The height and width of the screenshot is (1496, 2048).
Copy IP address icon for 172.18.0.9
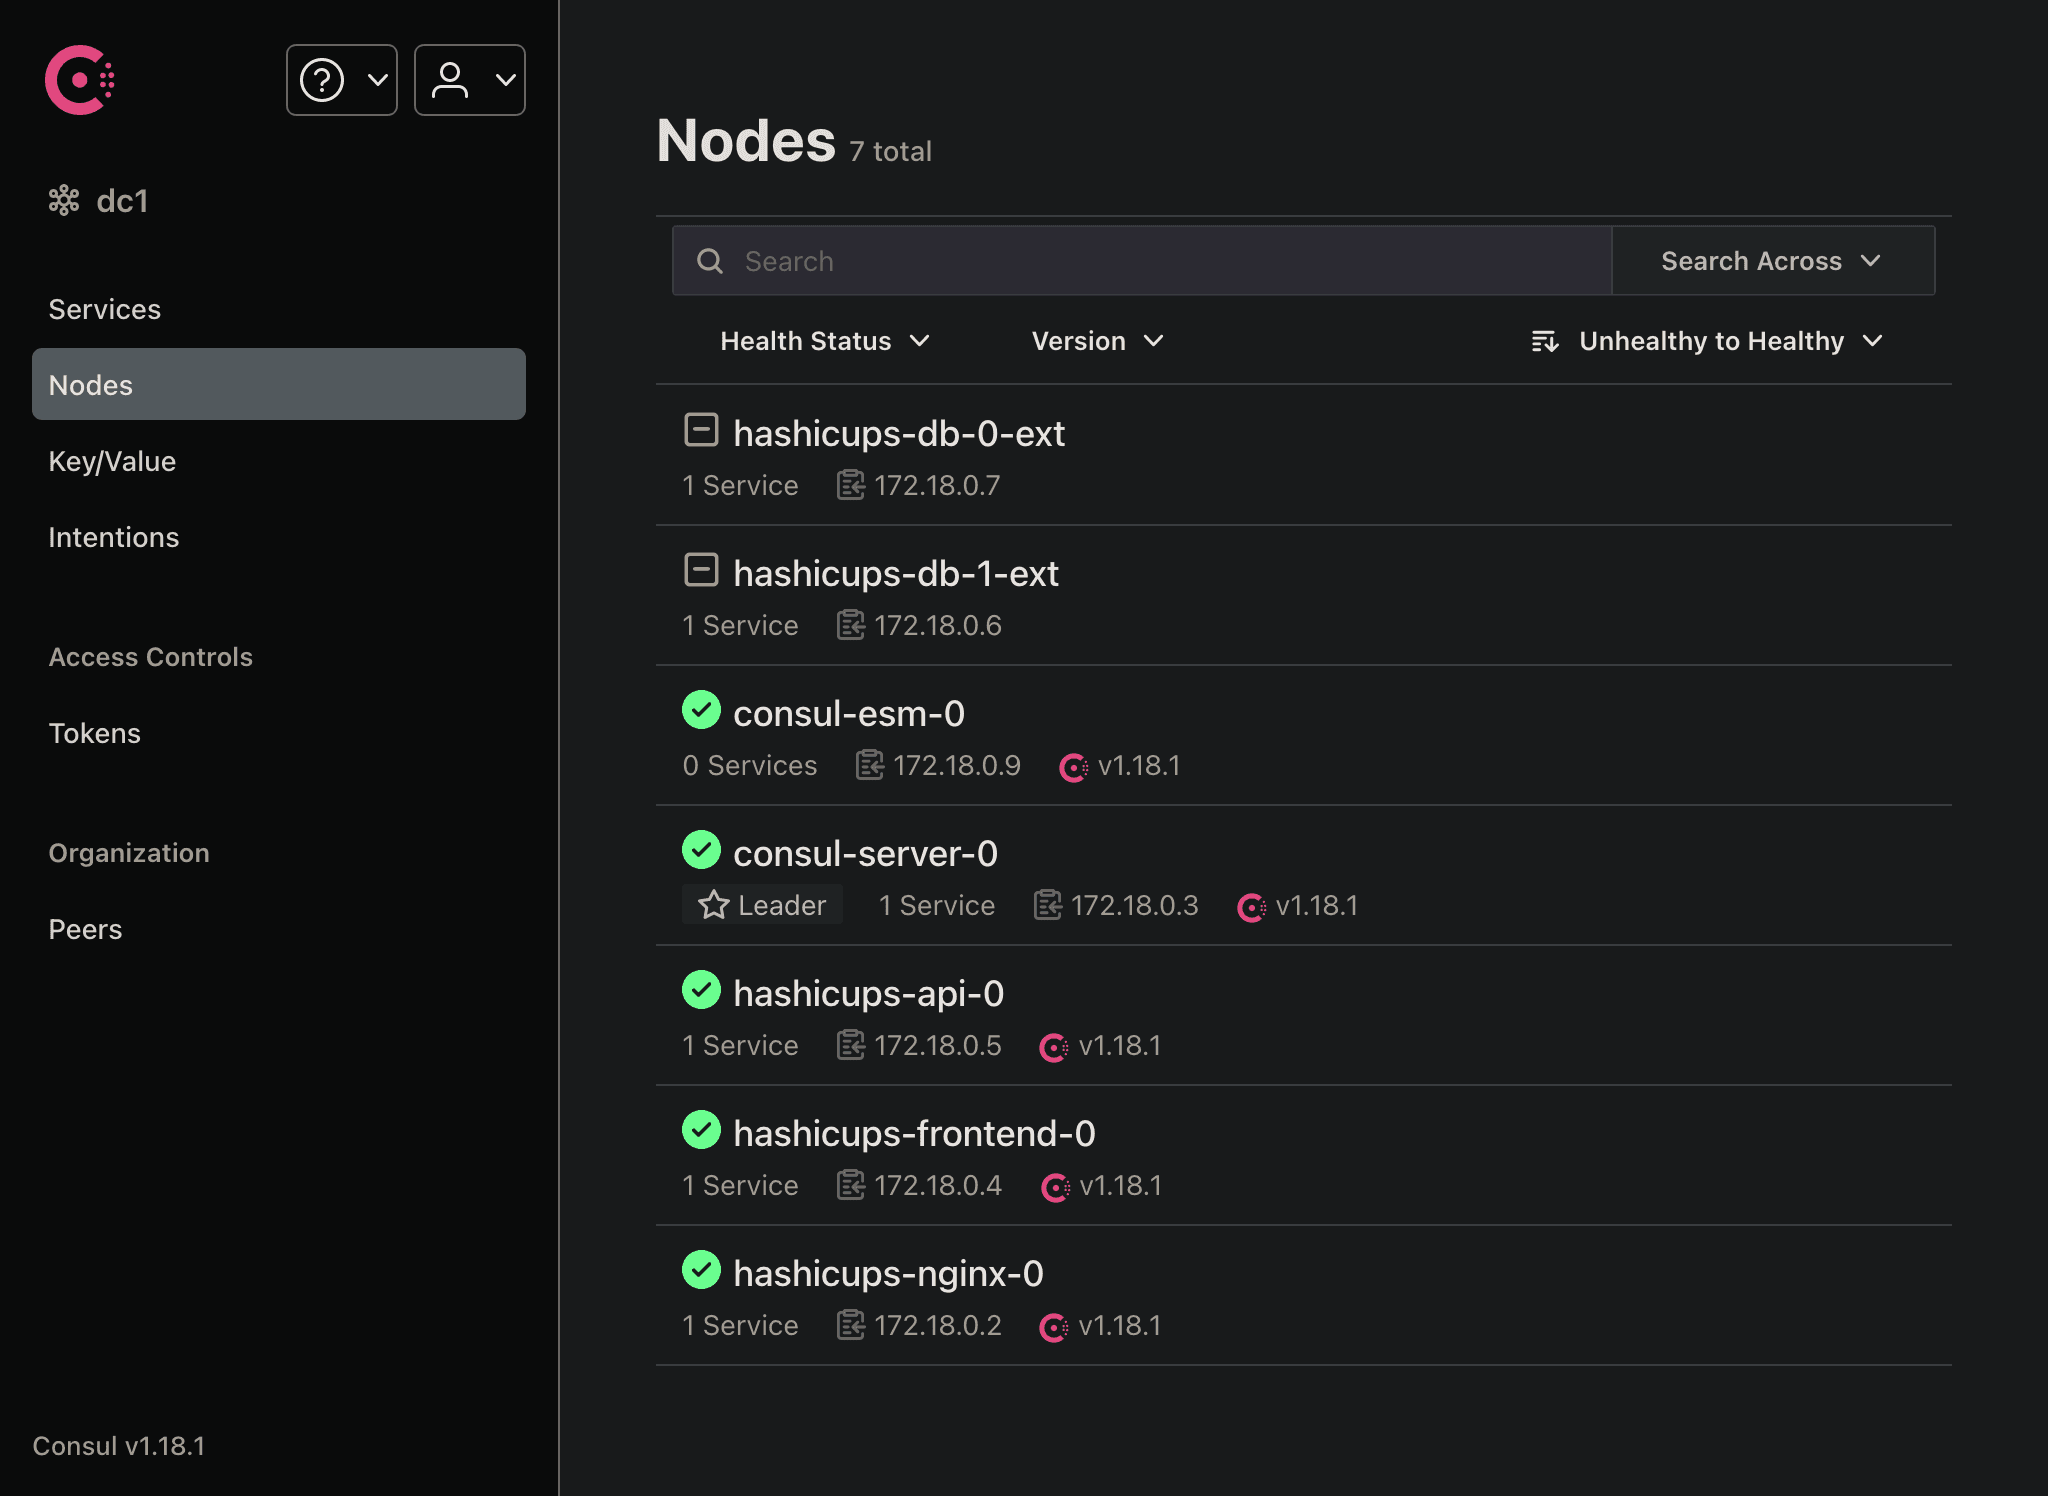pyautogui.click(x=869, y=765)
